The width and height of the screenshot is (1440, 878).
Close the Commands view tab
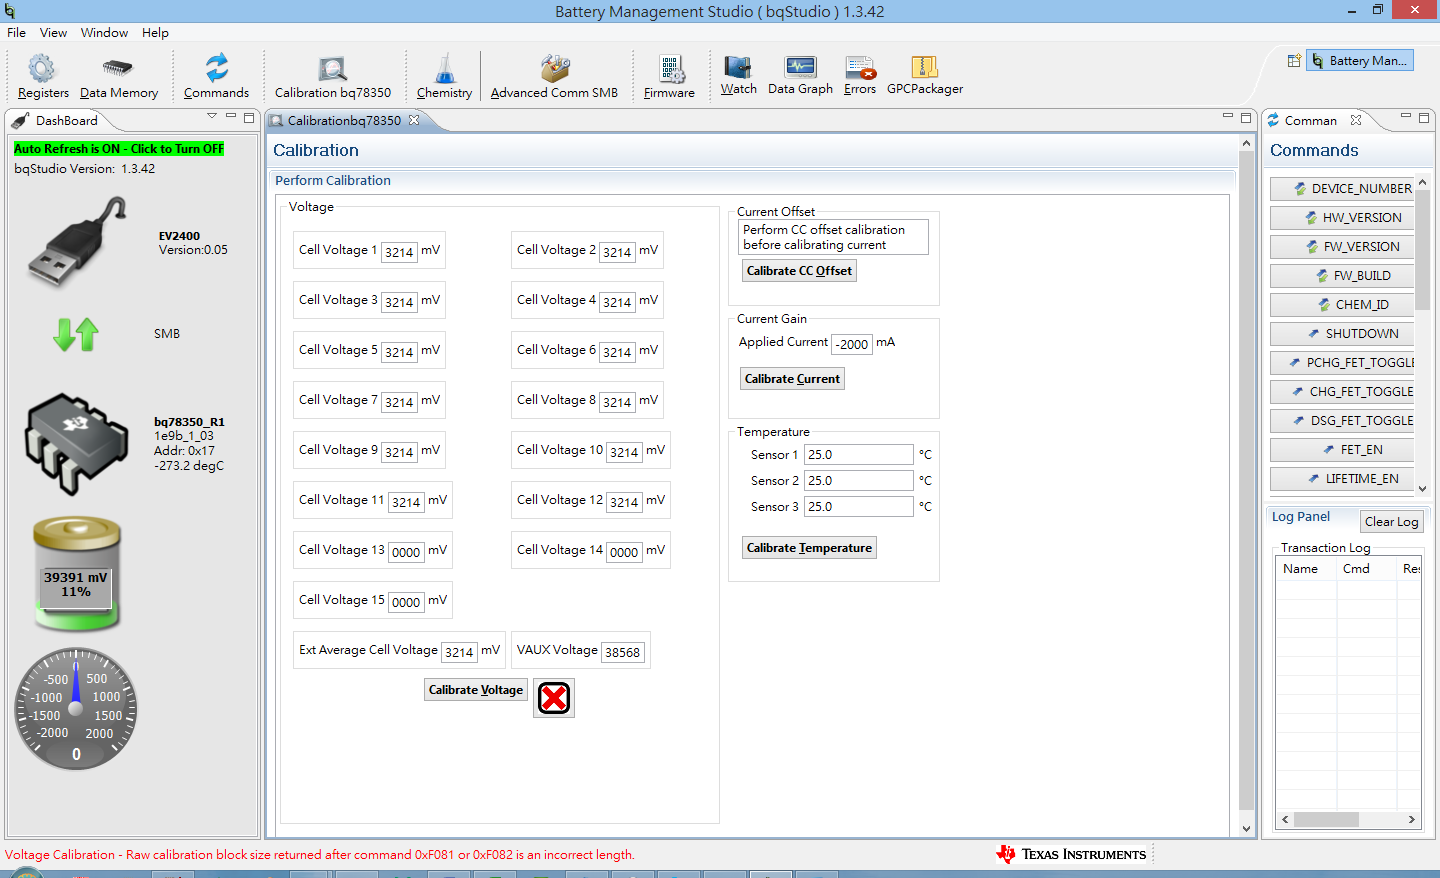point(1356,120)
